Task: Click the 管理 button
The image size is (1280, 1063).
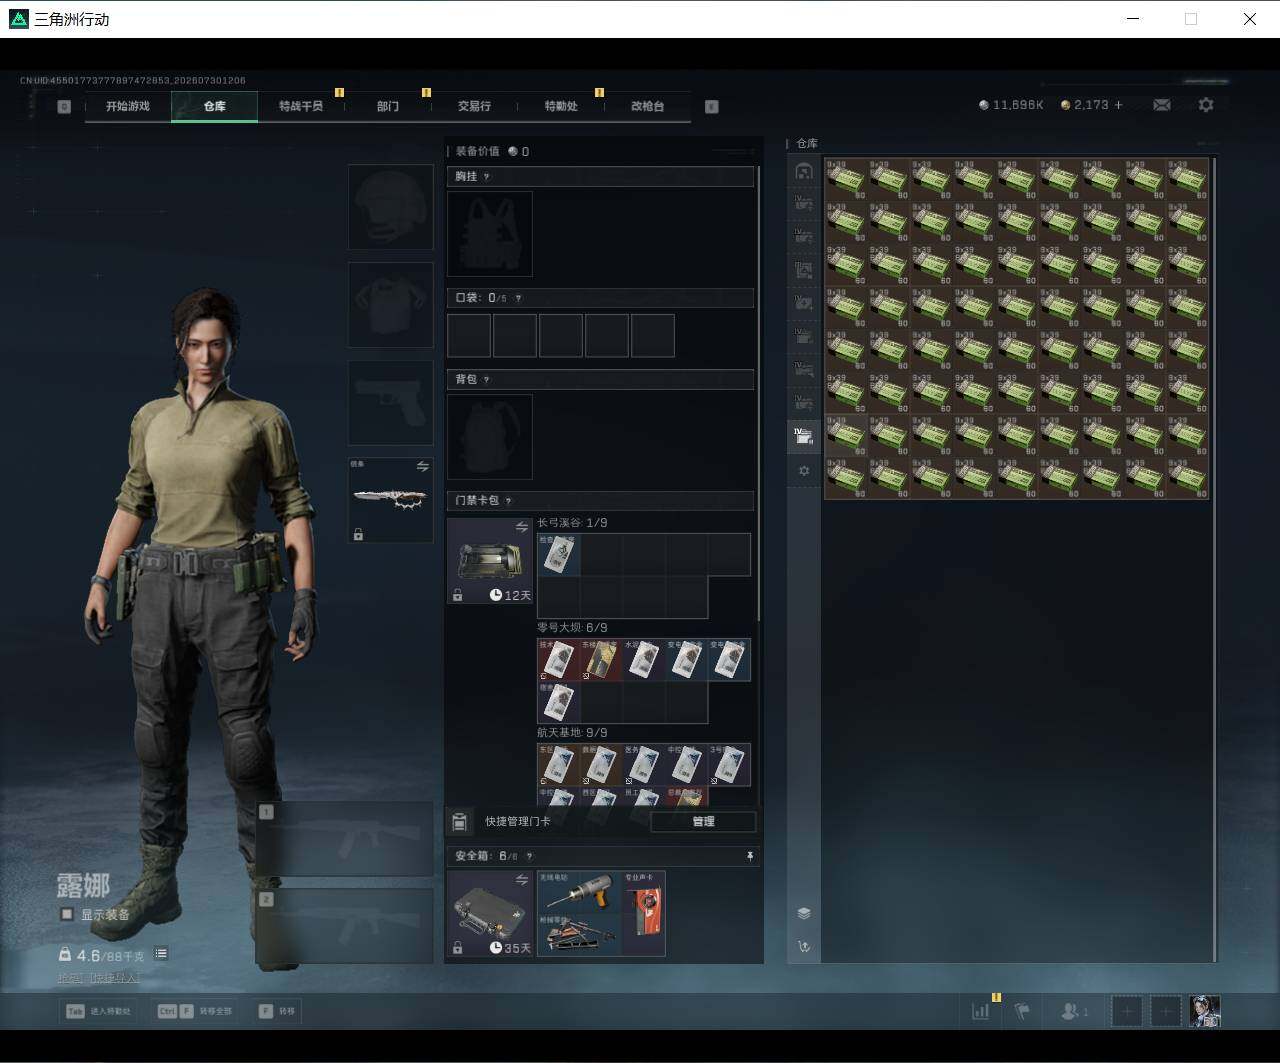Action: point(703,822)
